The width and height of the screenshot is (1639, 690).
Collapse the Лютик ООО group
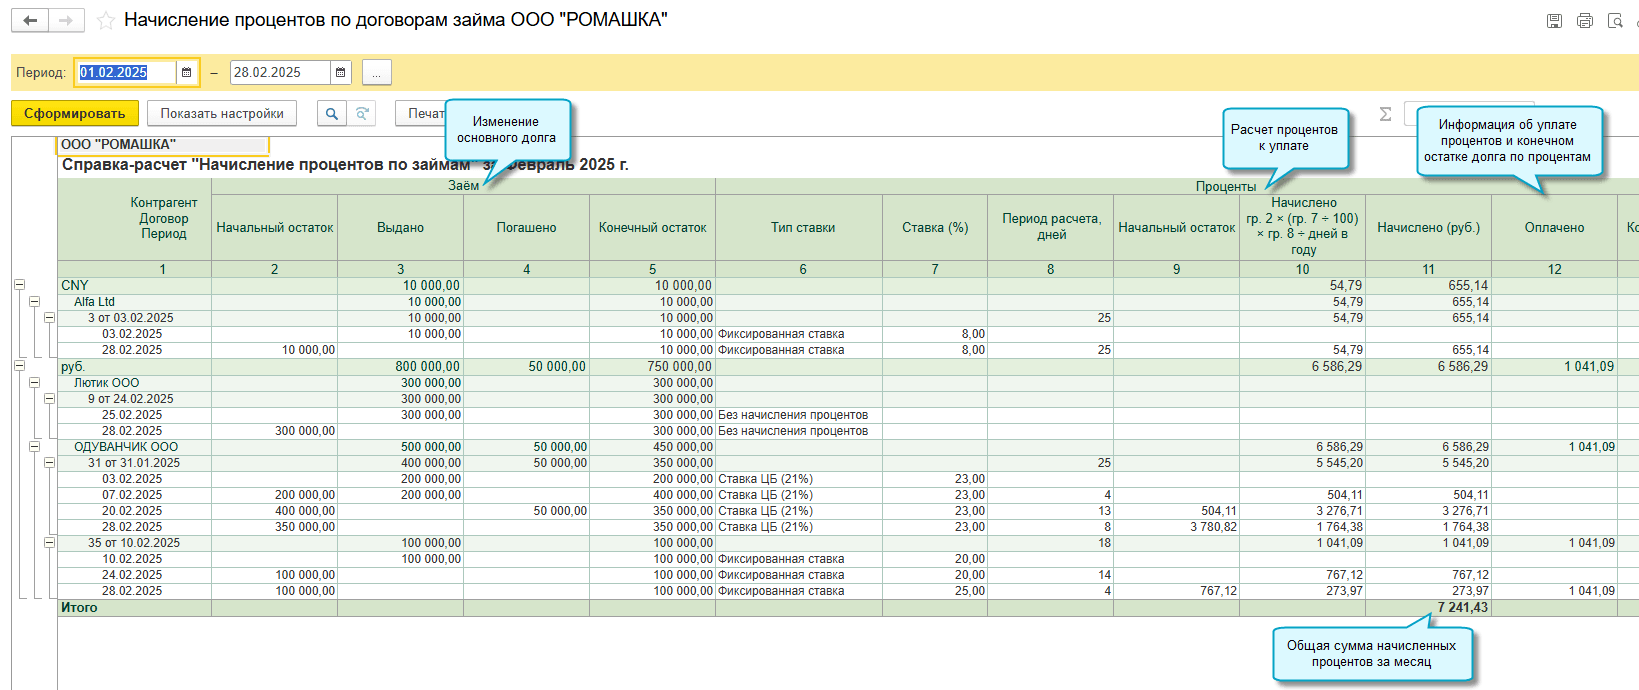(x=34, y=382)
